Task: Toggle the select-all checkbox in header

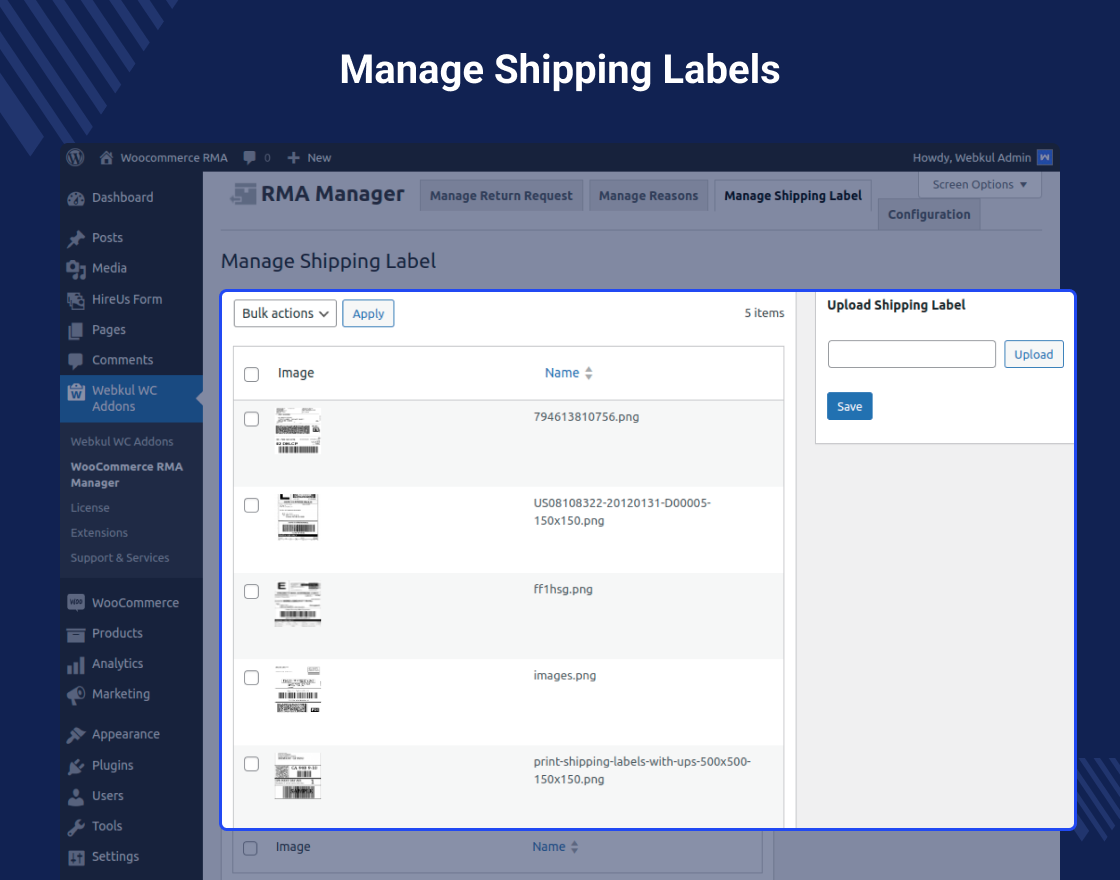Action: pyautogui.click(x=252, y=374)
